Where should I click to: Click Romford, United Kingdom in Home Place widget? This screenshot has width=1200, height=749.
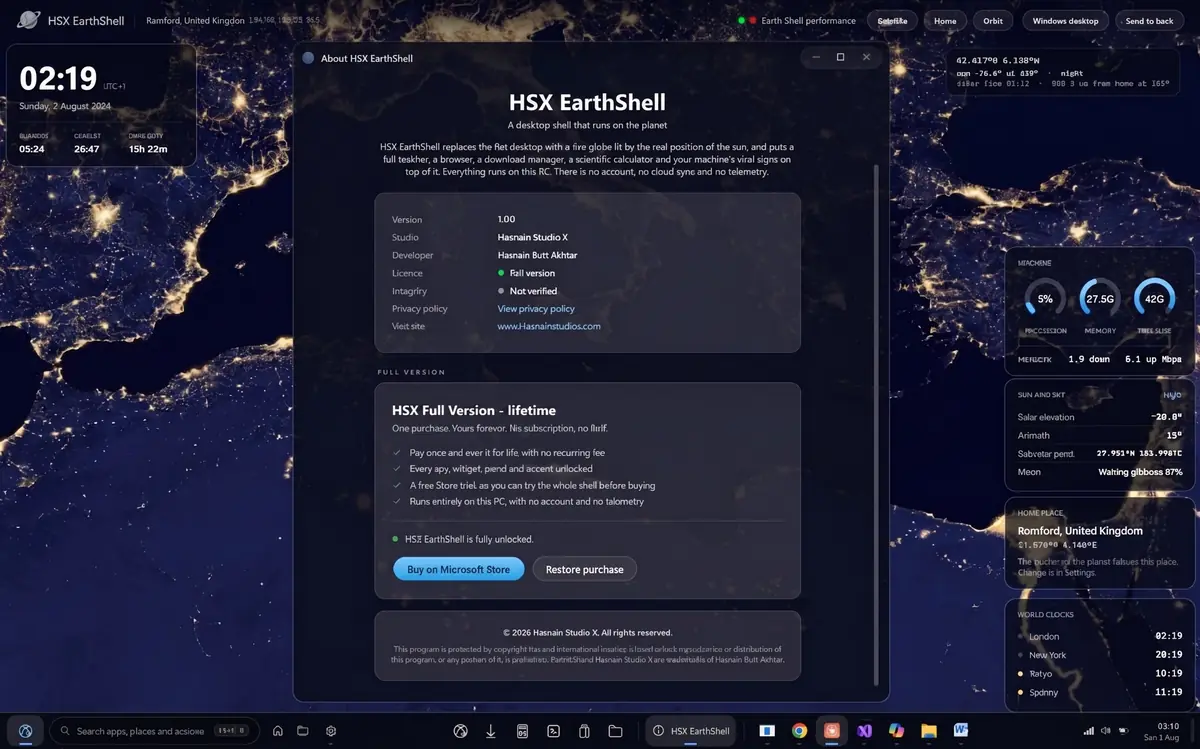coord(1080,531)
